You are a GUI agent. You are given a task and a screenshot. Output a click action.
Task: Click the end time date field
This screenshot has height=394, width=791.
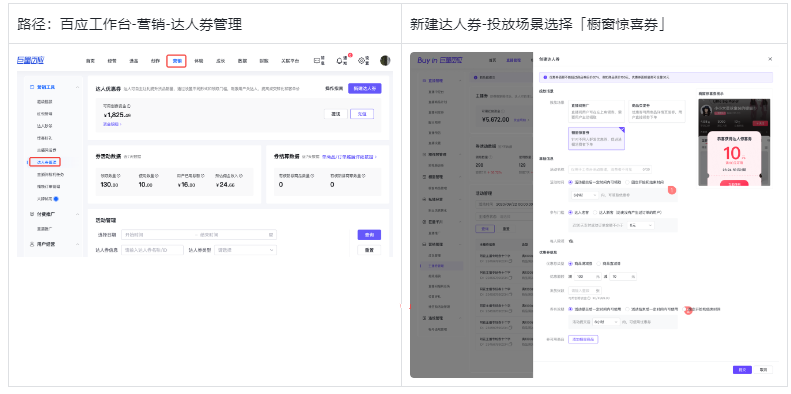pos(232,235)
